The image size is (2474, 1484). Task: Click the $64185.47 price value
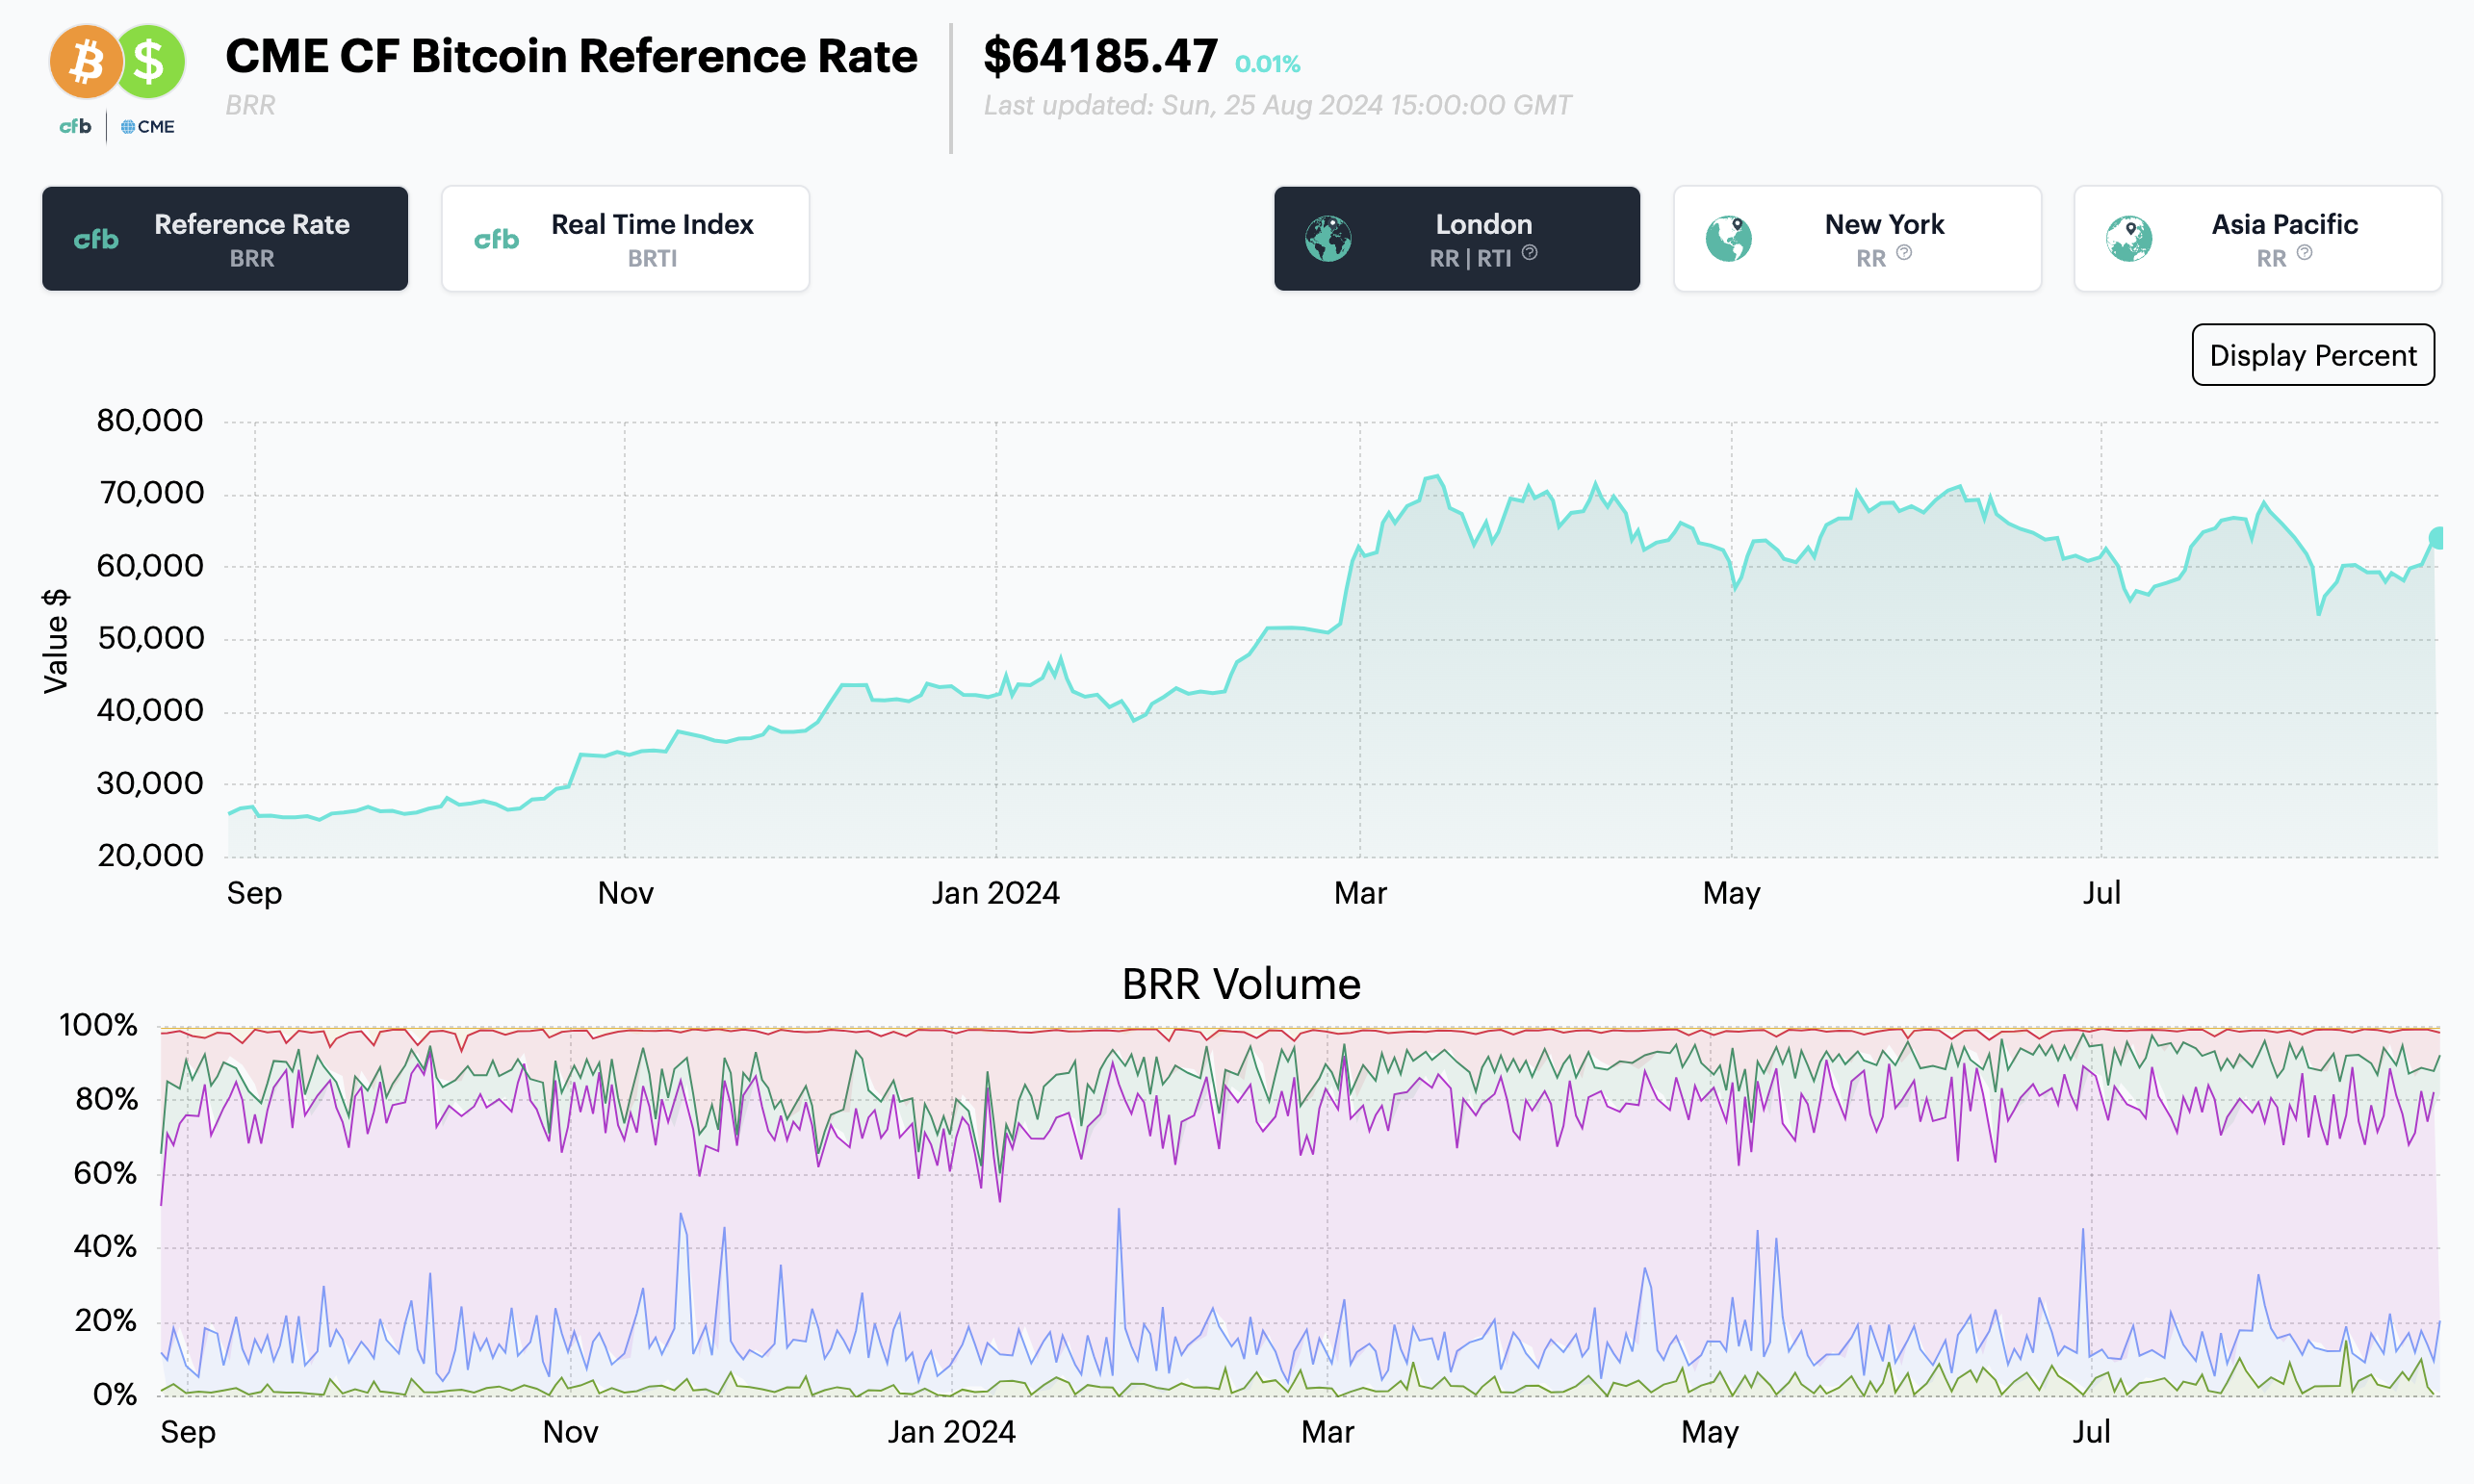pyautogui.click(x=1100, y=56)
